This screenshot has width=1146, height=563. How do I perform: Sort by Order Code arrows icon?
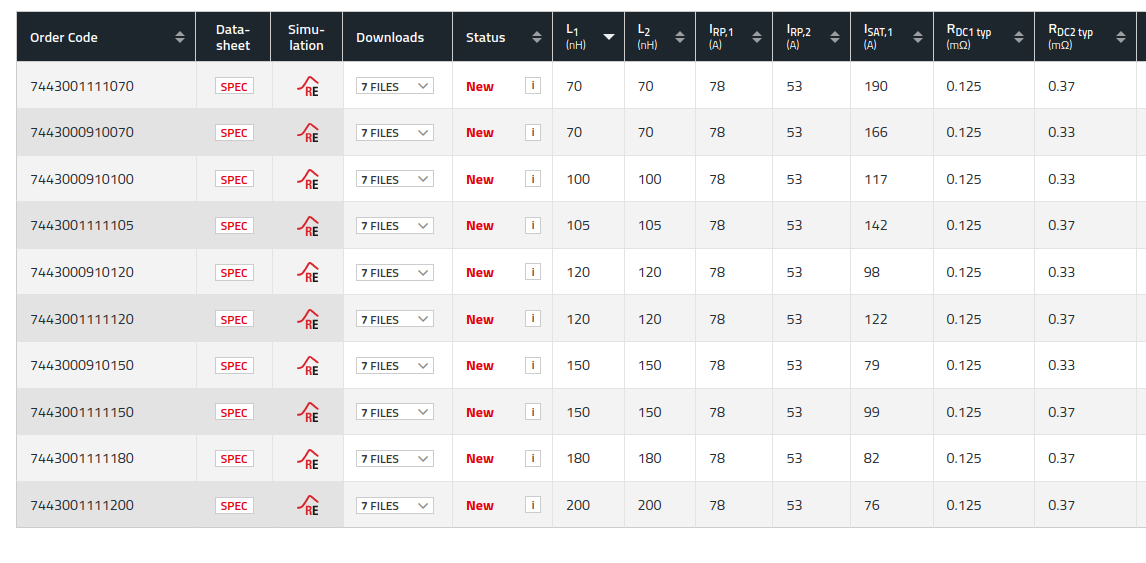click(x=180, y=37)
